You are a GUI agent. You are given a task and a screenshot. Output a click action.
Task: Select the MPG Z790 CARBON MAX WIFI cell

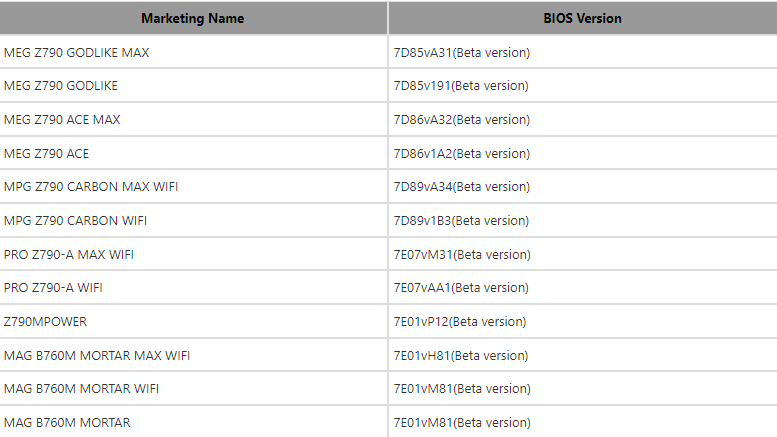tap(193, 187)
